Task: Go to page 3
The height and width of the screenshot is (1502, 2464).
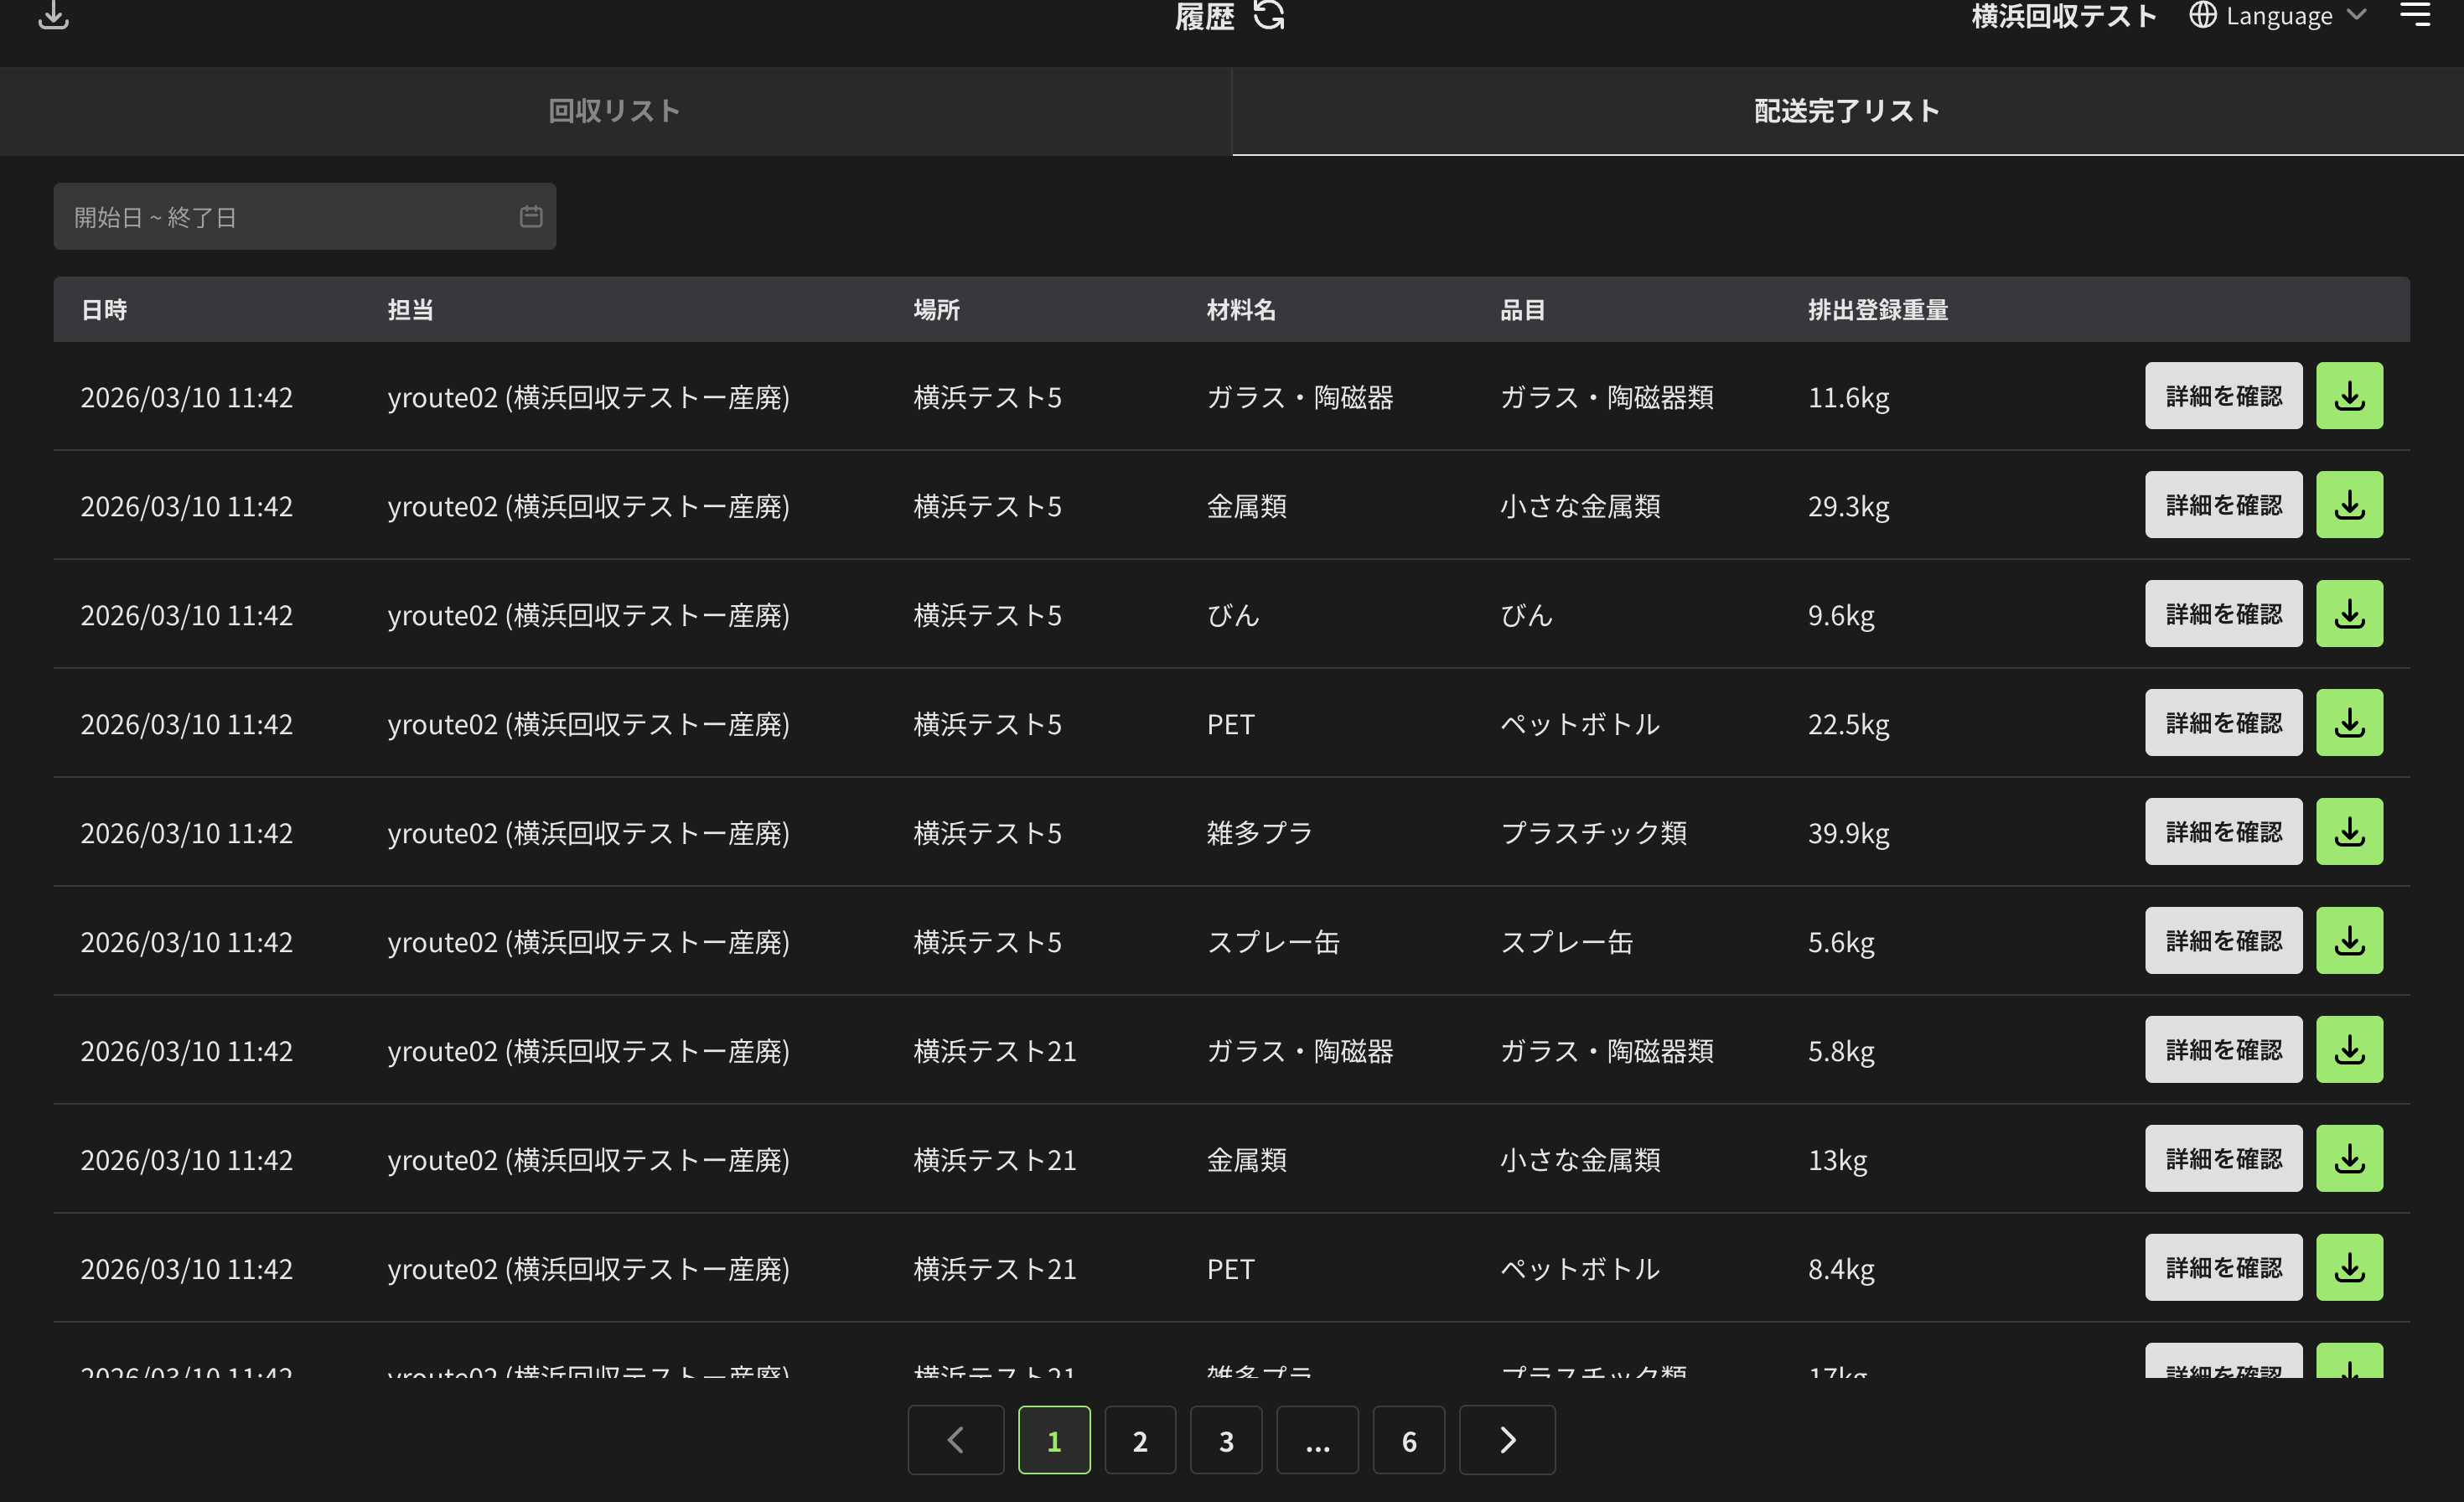Action: pos(1226,1440)
